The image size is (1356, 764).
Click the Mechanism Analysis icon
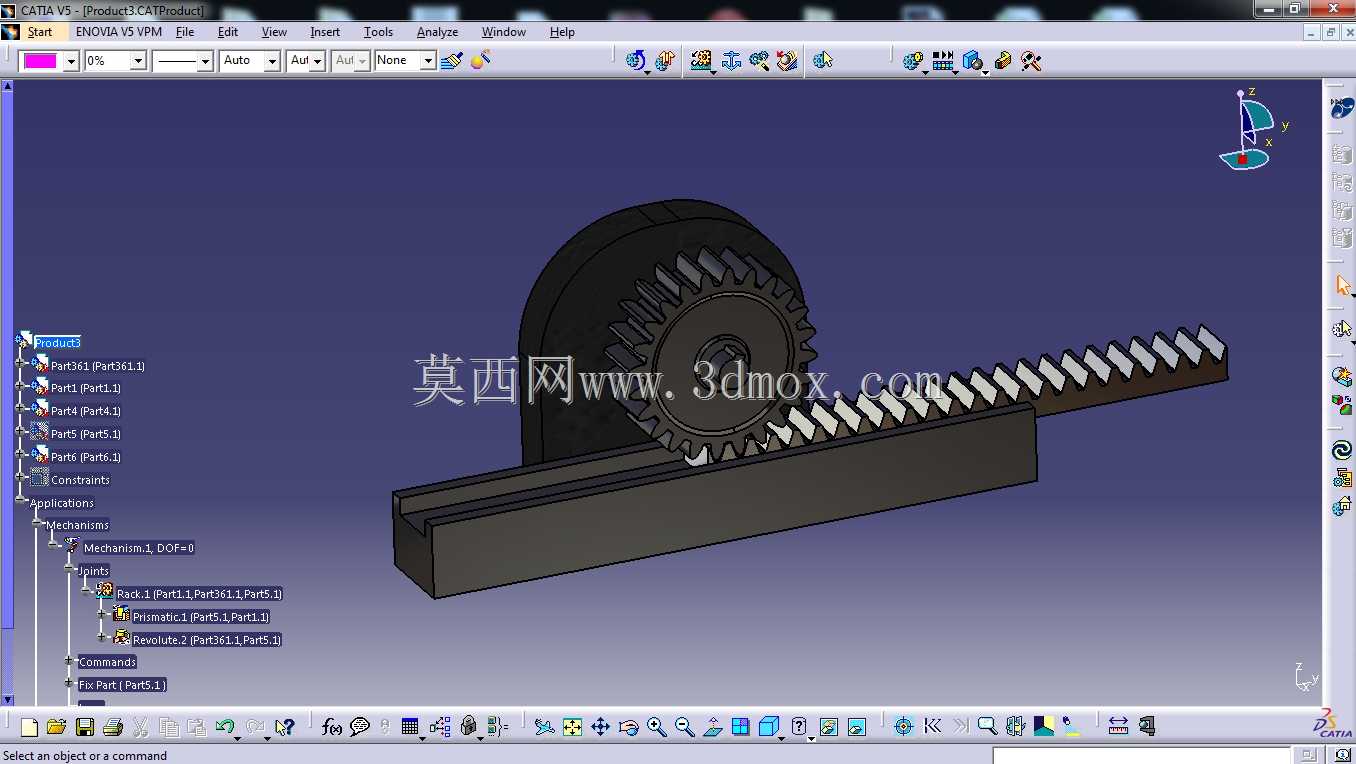click(x=823, y=61)
